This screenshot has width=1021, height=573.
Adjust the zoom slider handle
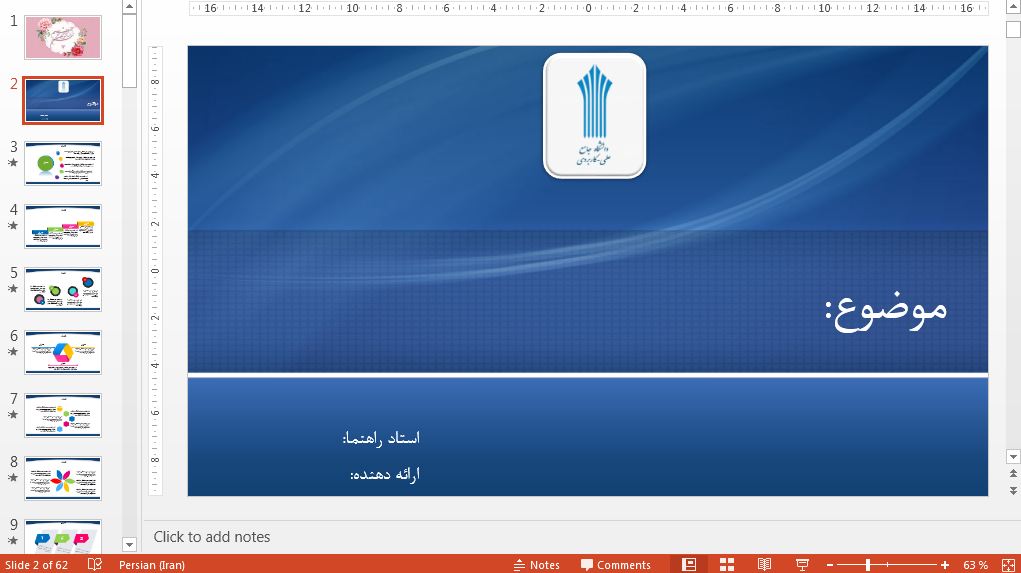point(868,565)
